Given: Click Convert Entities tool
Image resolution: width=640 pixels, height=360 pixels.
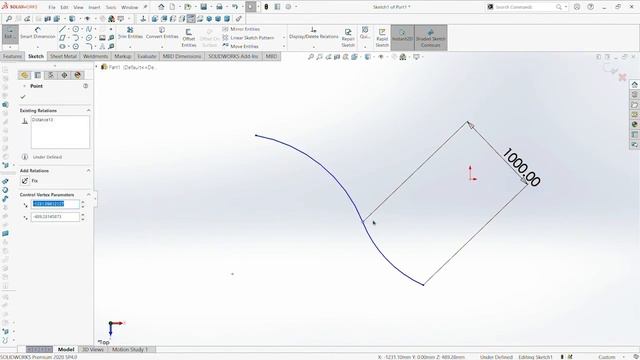Looking at the screenshot, I should click(162, 33).
